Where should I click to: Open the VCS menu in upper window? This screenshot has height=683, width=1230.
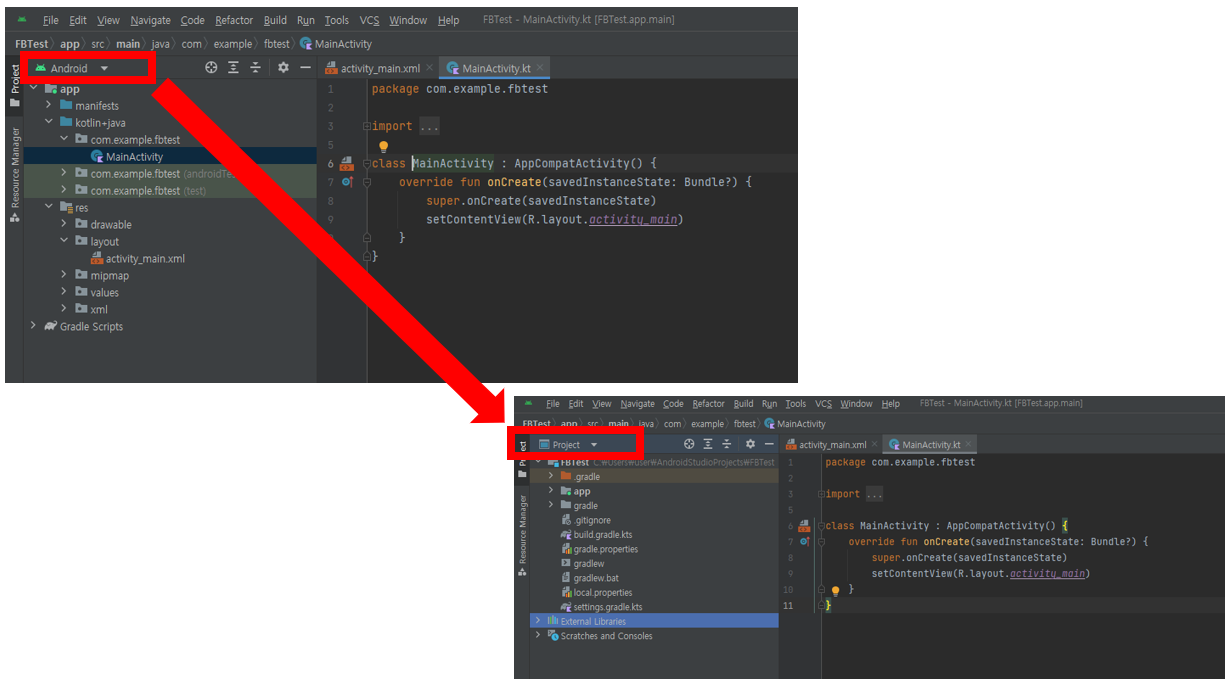(370, 20)
